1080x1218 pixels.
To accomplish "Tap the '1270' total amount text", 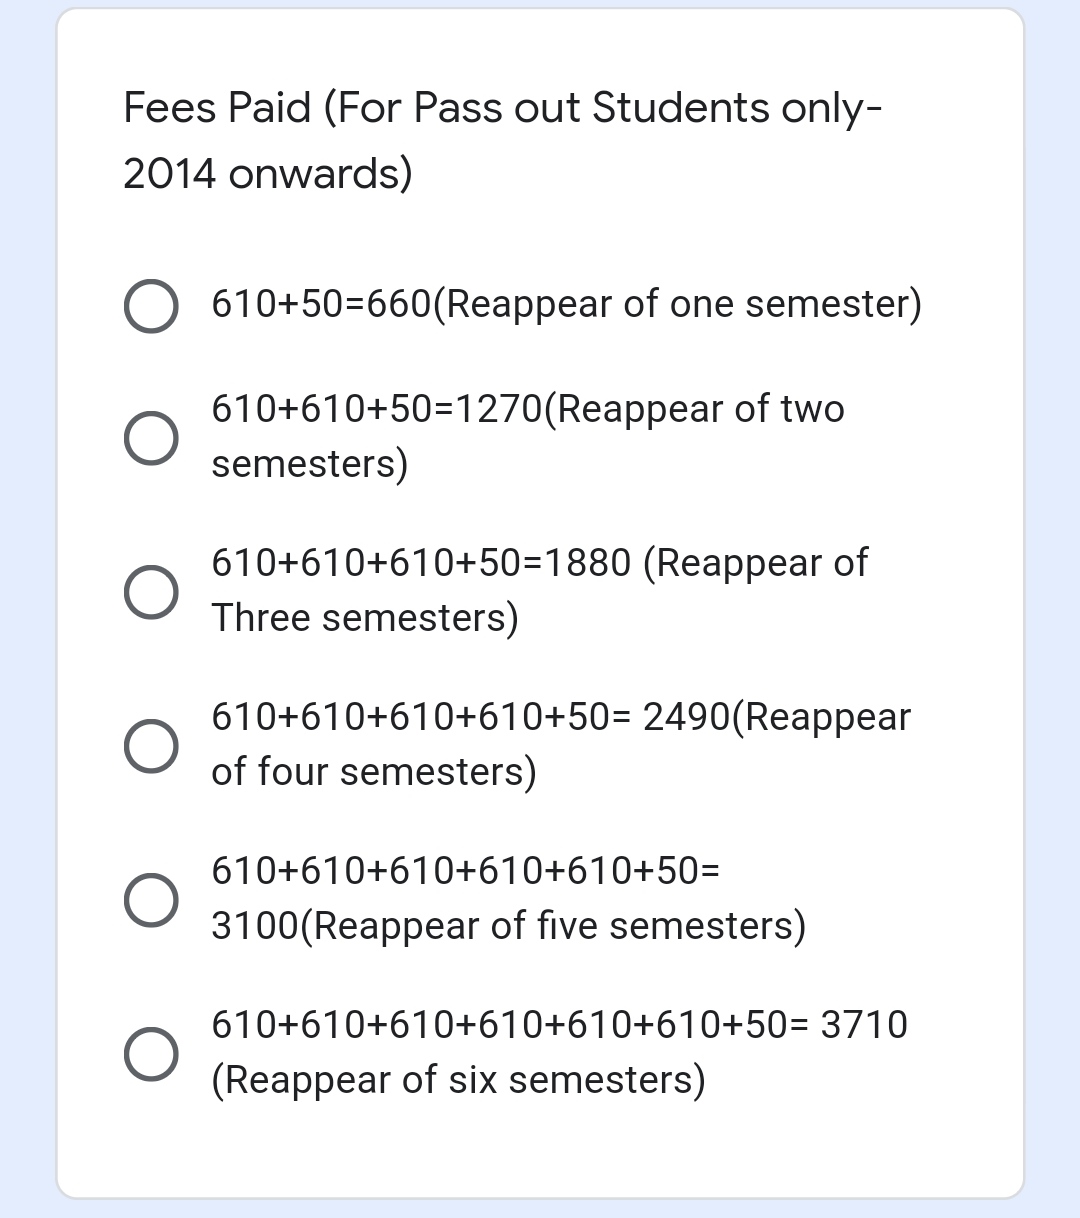I will click(498, 409).
